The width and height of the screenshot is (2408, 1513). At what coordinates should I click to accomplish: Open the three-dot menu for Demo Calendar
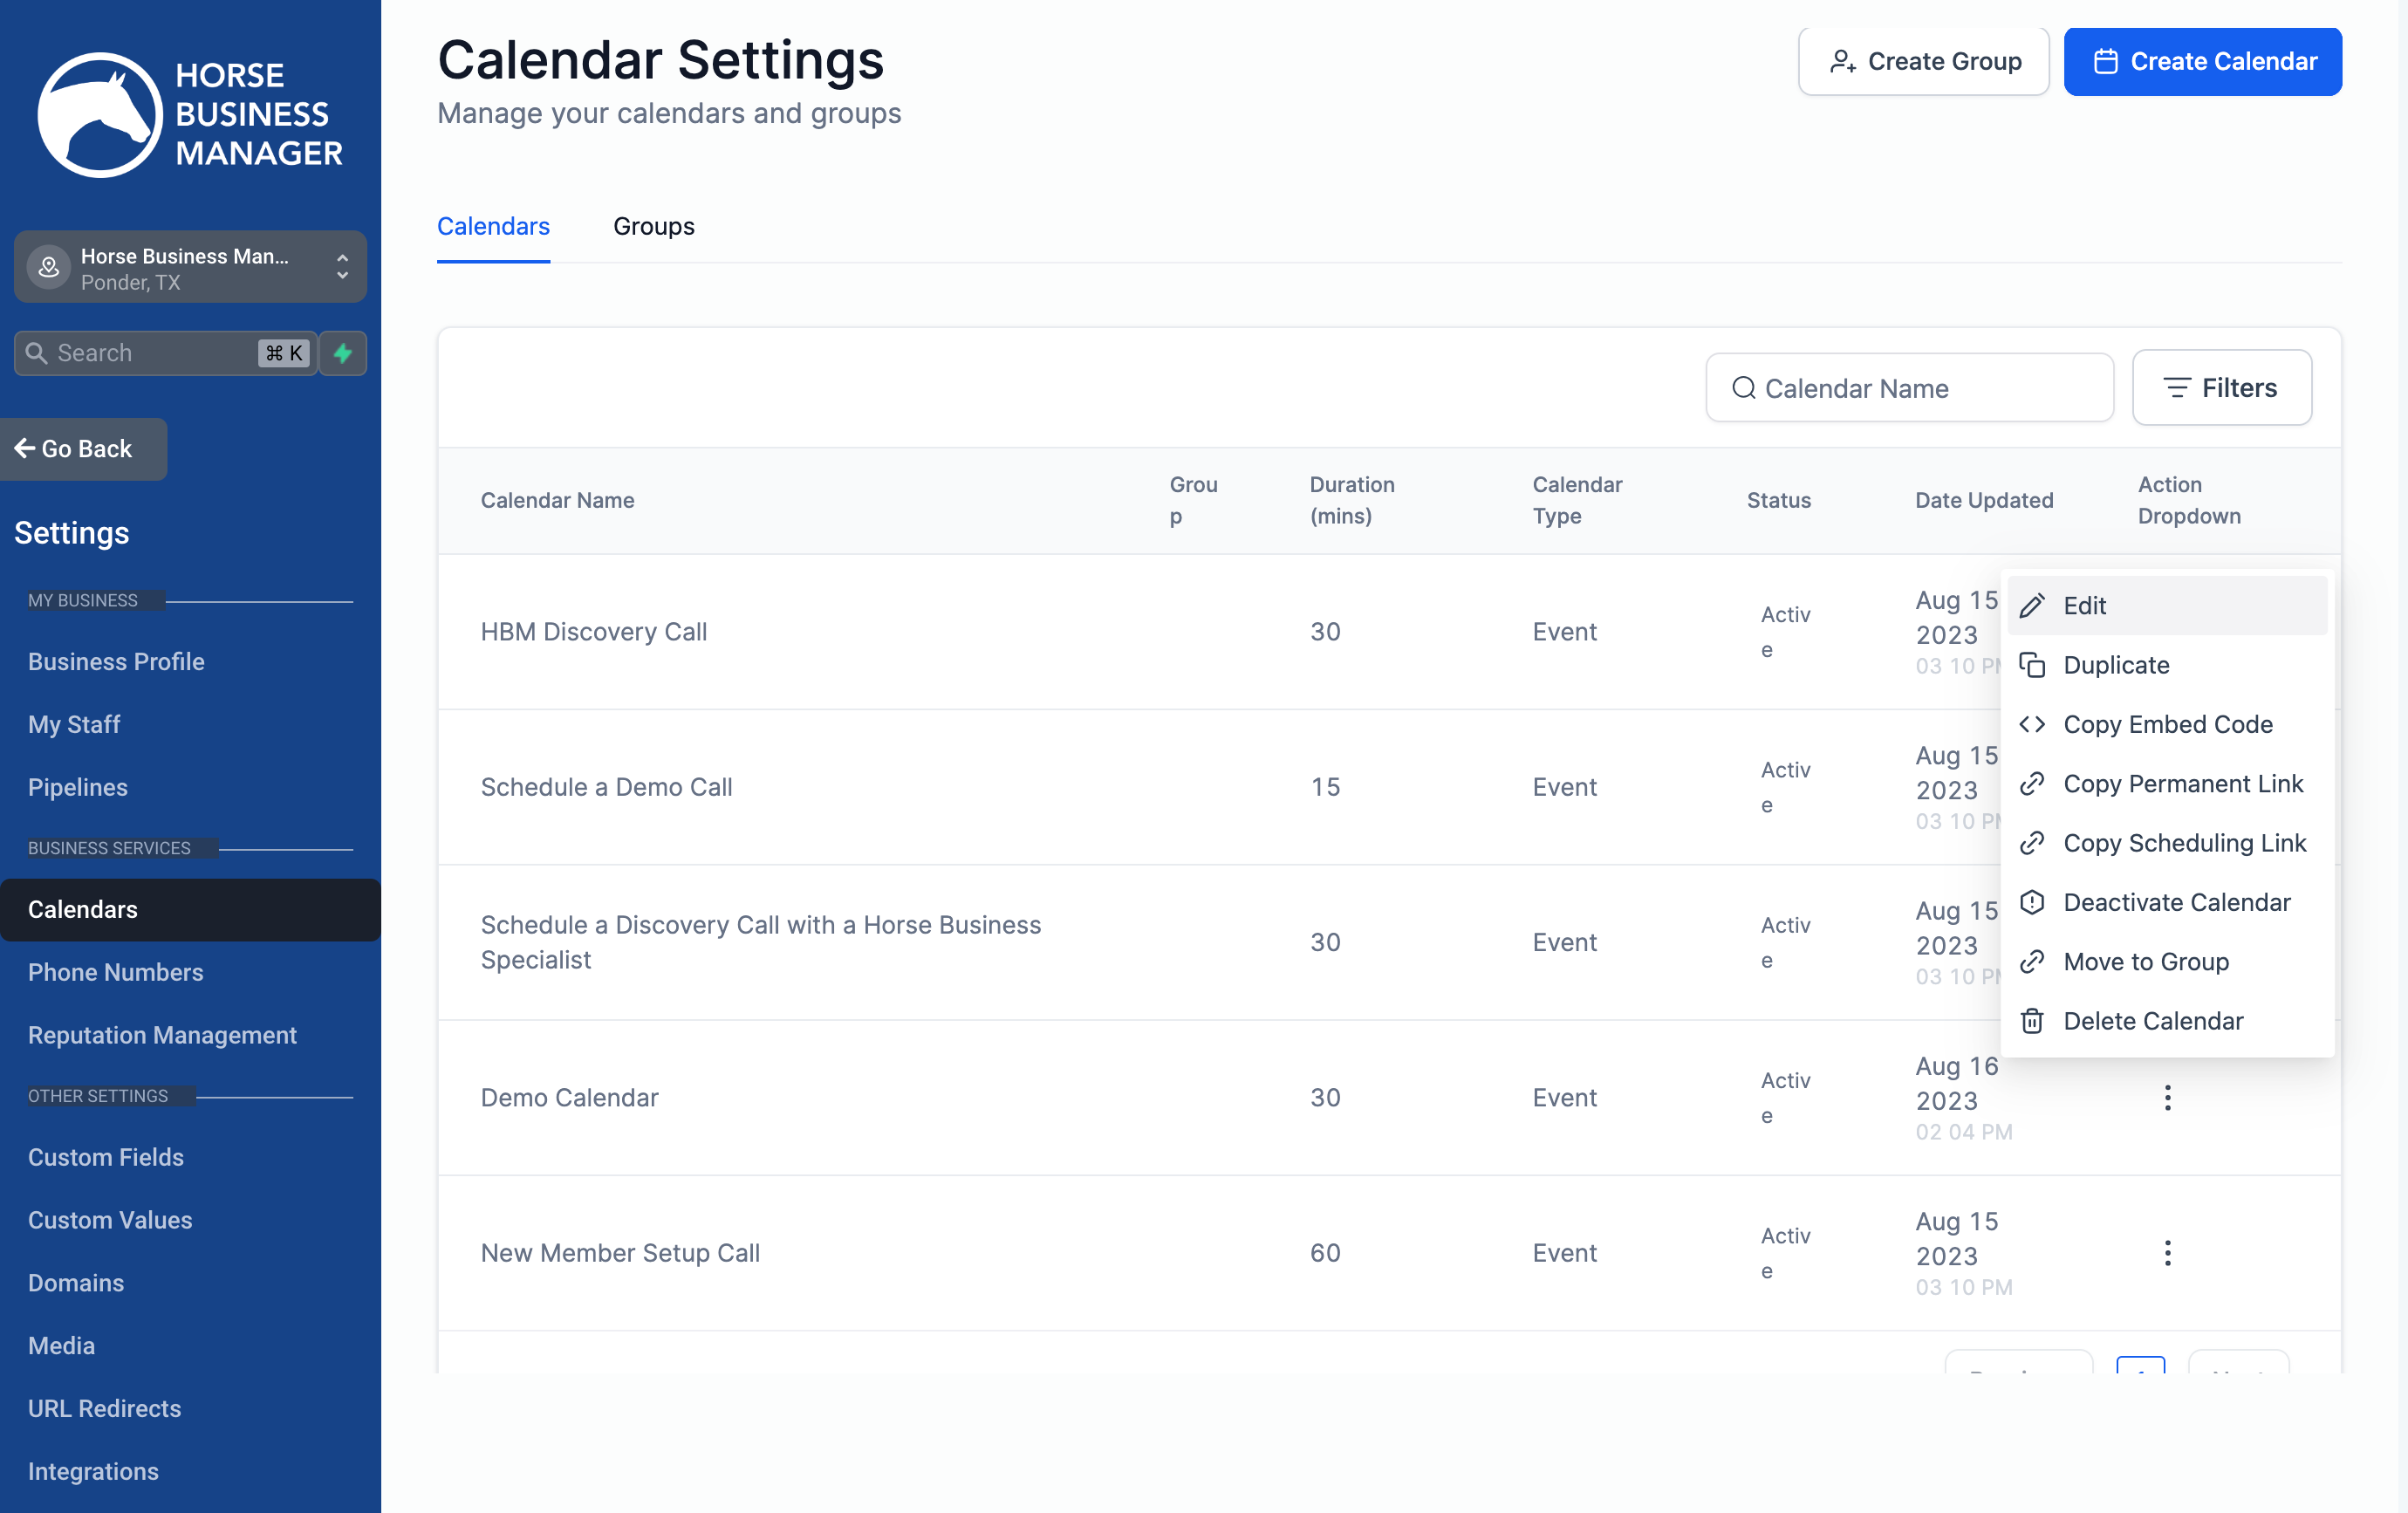coord(2167,1097)
